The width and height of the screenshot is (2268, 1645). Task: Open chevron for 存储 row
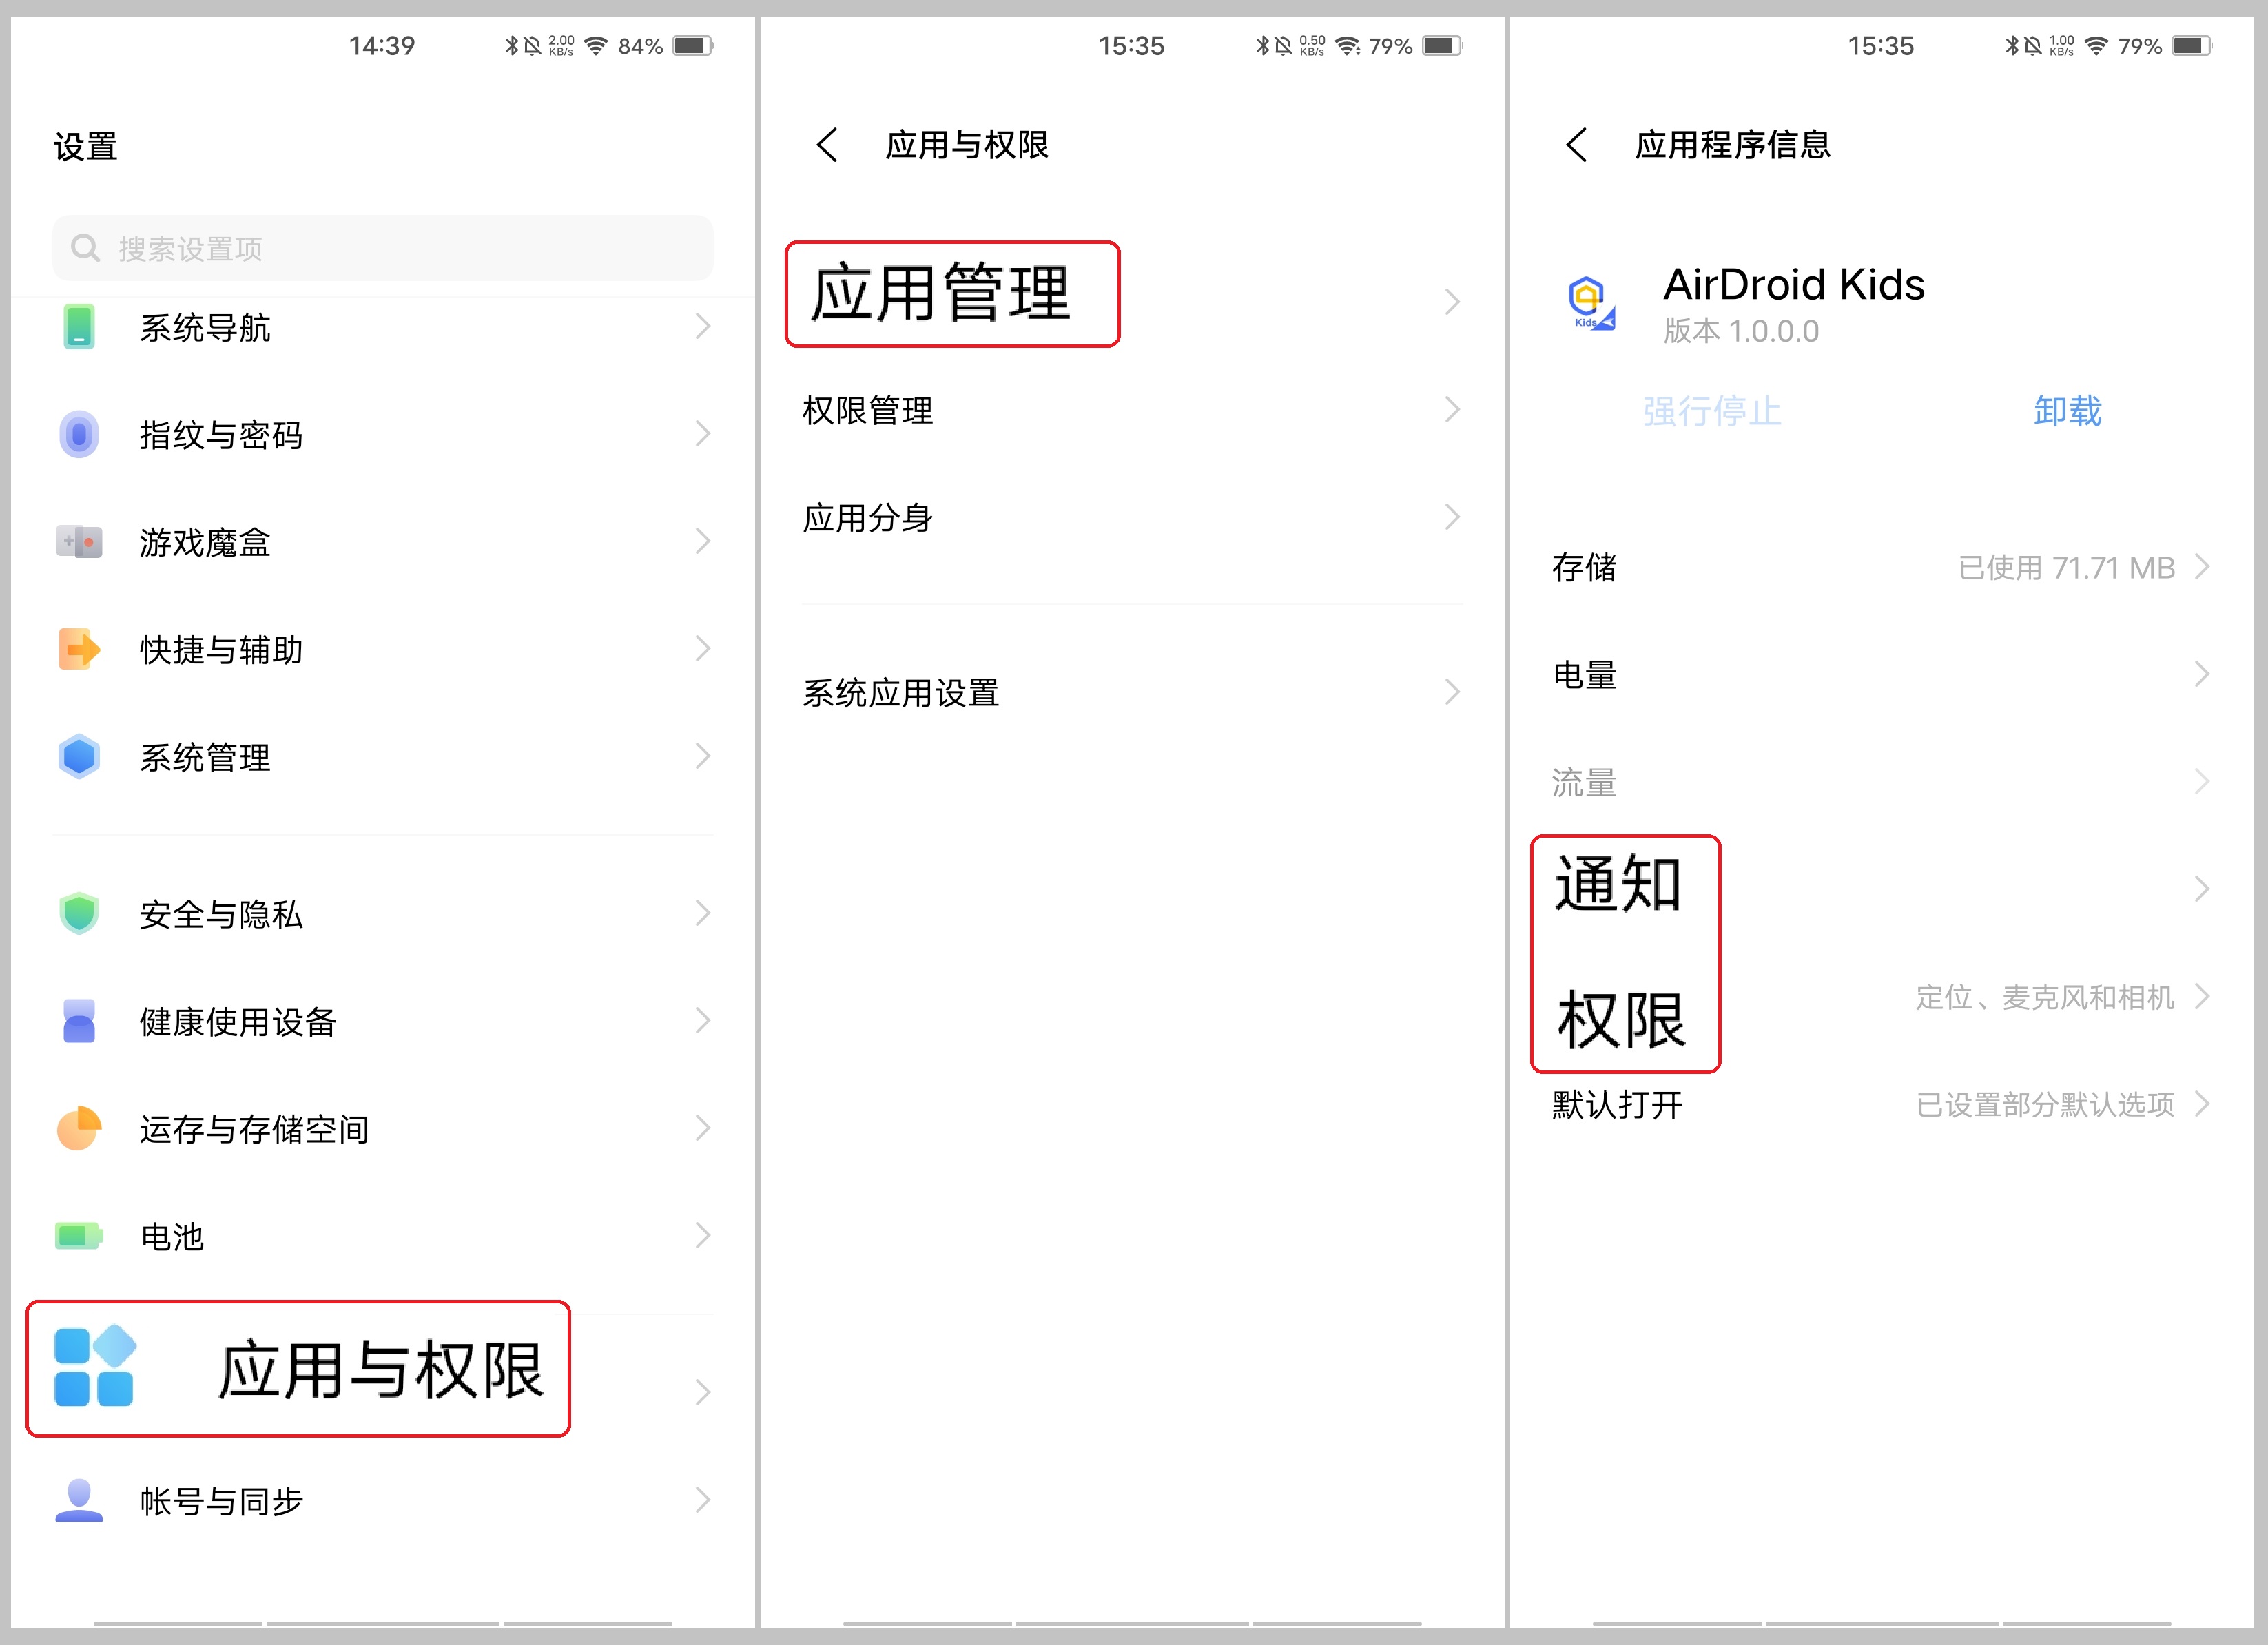point(2201,567)
